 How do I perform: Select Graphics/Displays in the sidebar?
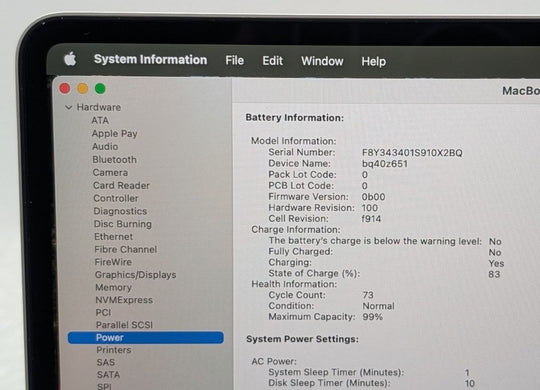point(136,275)
